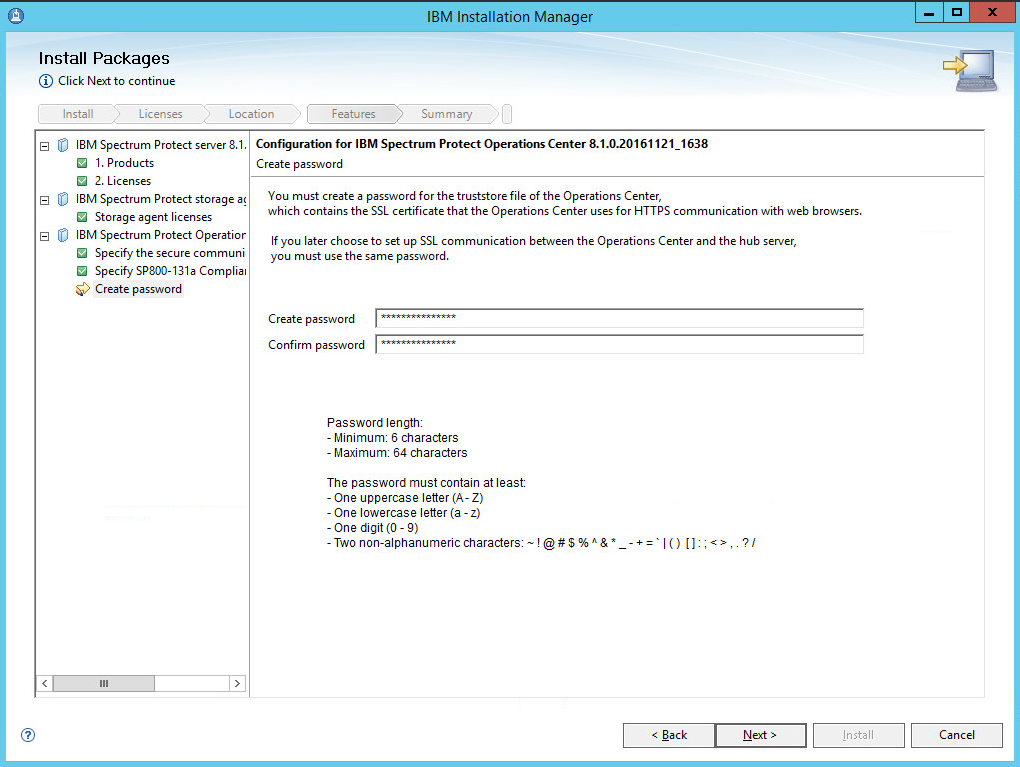The width and height of the screenshot is (1020, 767).
Task: Collapse the Spectrum Protect Operations Center node
Action: [44, 235]
